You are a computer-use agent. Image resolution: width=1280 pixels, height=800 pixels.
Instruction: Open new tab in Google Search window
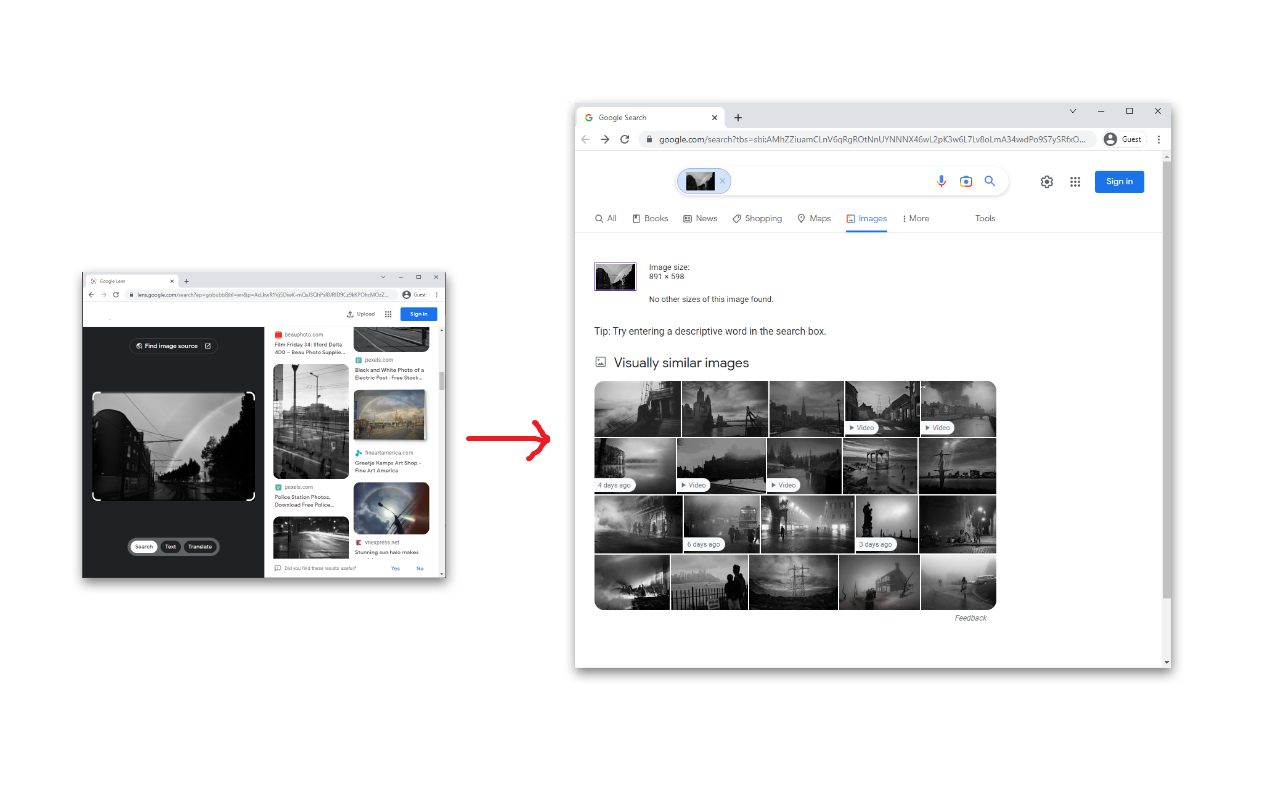pos(738,118)
